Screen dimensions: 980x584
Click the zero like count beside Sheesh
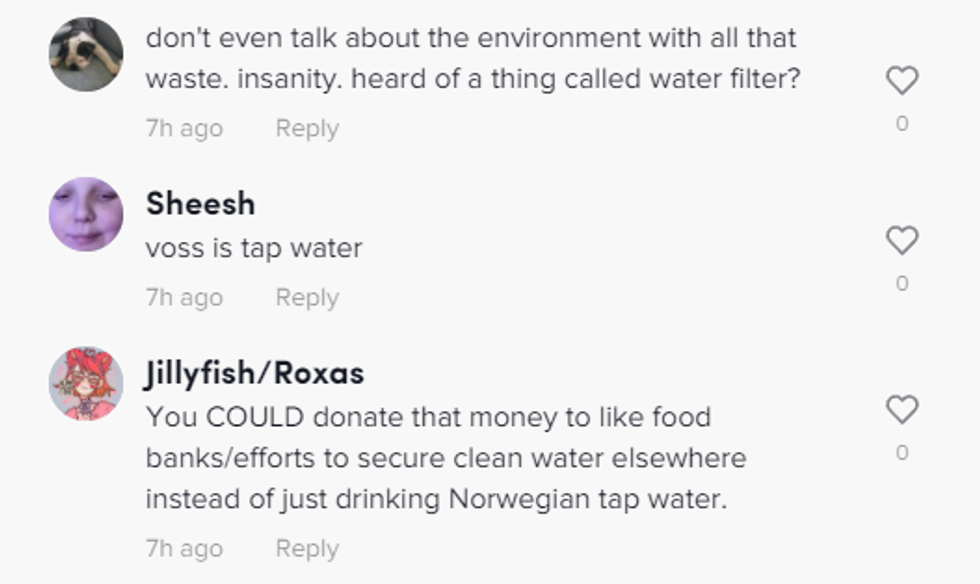click(902, 284)
